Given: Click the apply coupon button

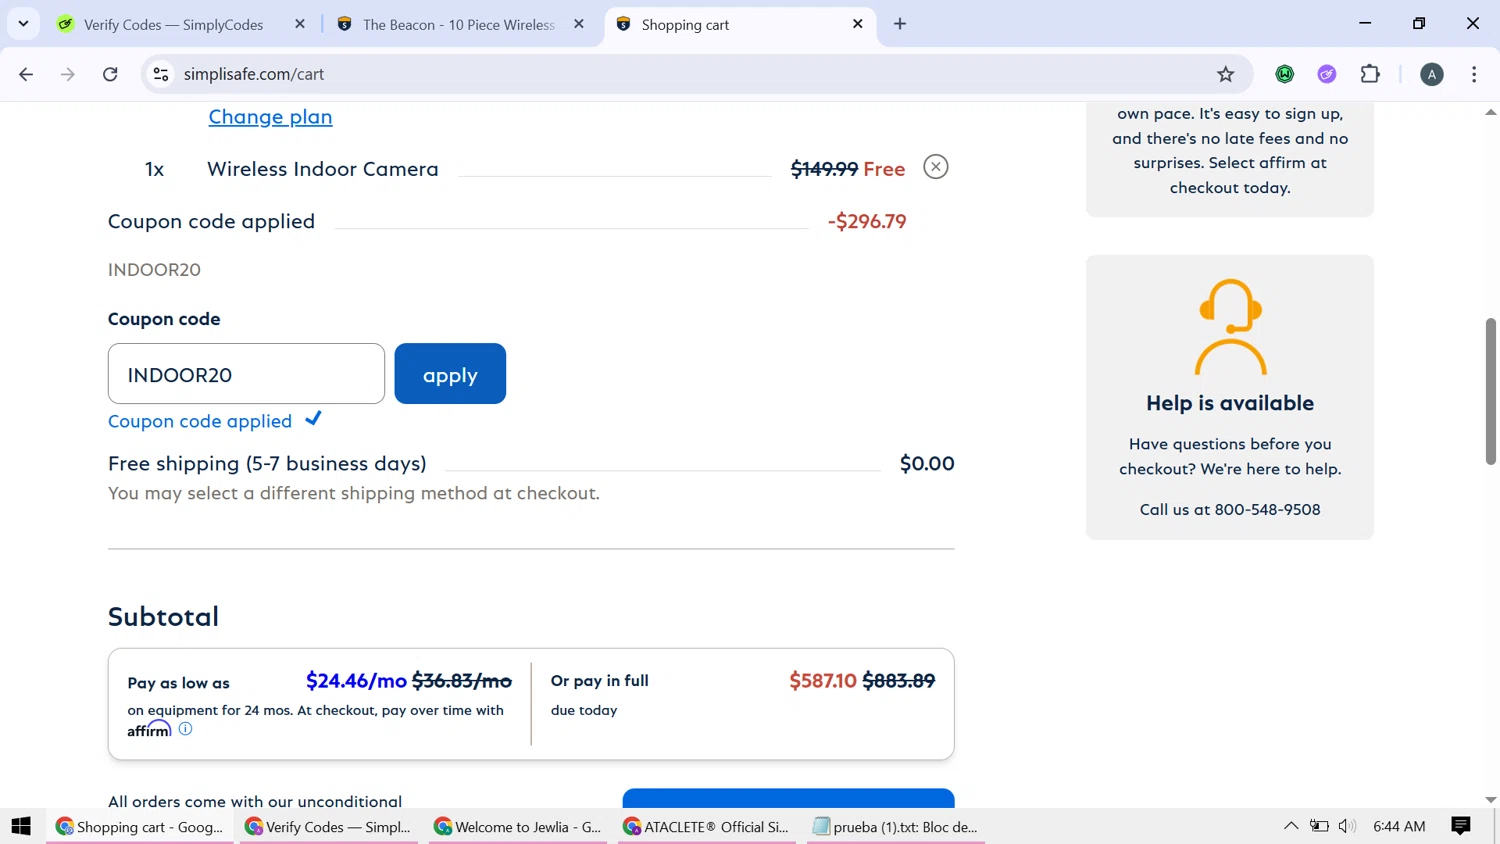Looking at the screenshot, I should coord(450,374).
